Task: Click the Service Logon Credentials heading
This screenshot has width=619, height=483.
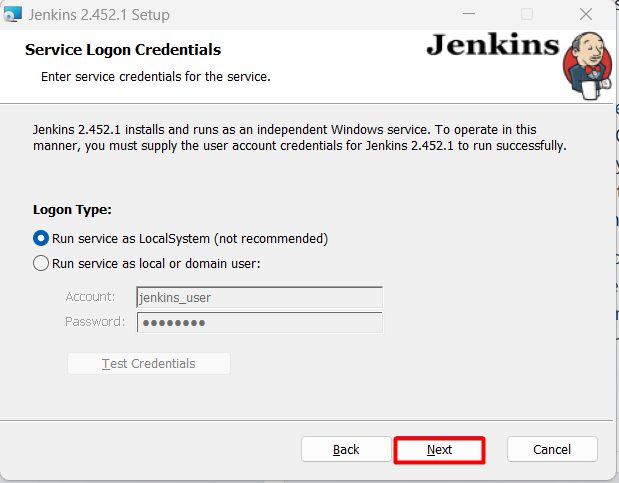Action: coord(123,50)
